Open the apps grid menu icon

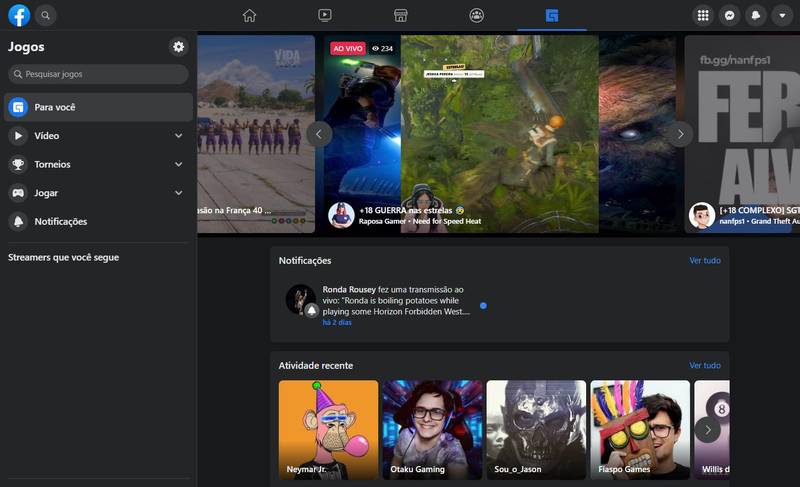703,15
